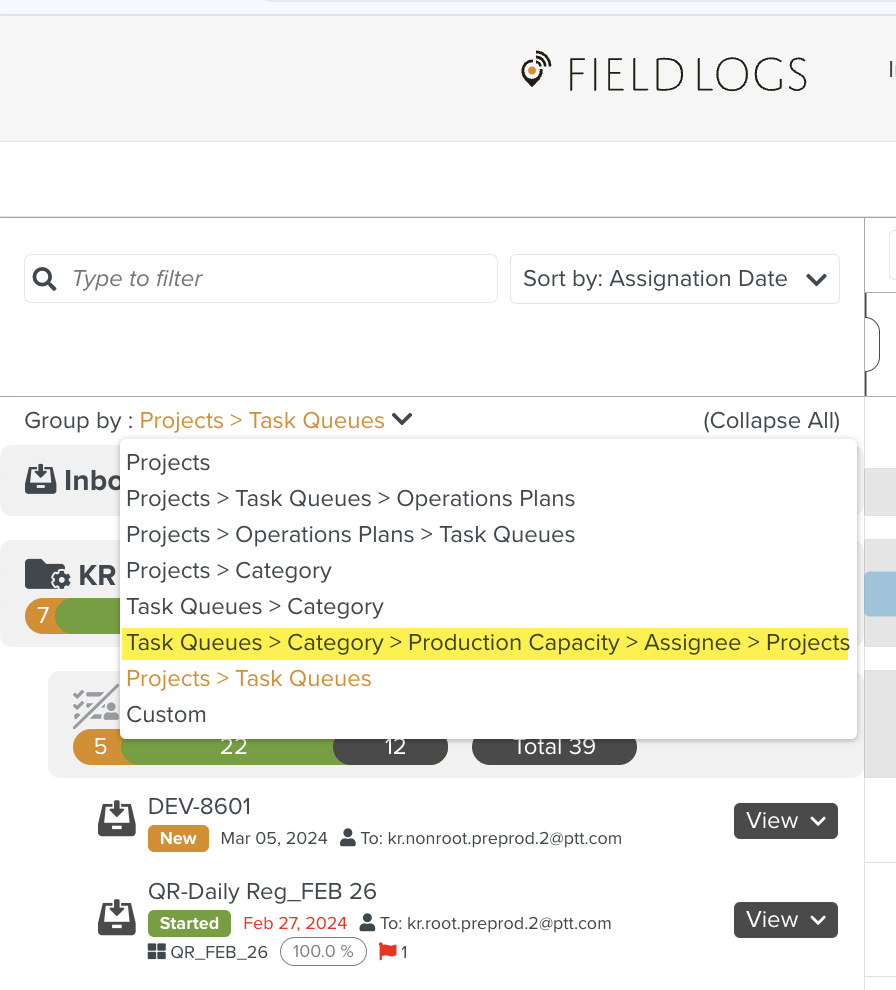The image size is (896, 990).
Task: Open View dropdown for QR-Daily Reg_FEB 26
Action: tap(785, 920)
